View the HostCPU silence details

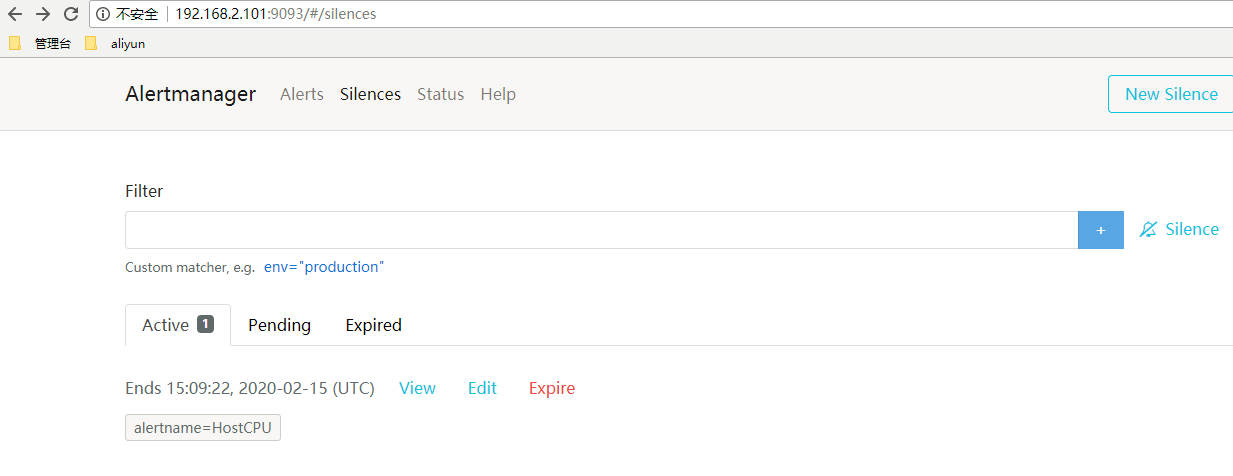(x=417, y=388)
